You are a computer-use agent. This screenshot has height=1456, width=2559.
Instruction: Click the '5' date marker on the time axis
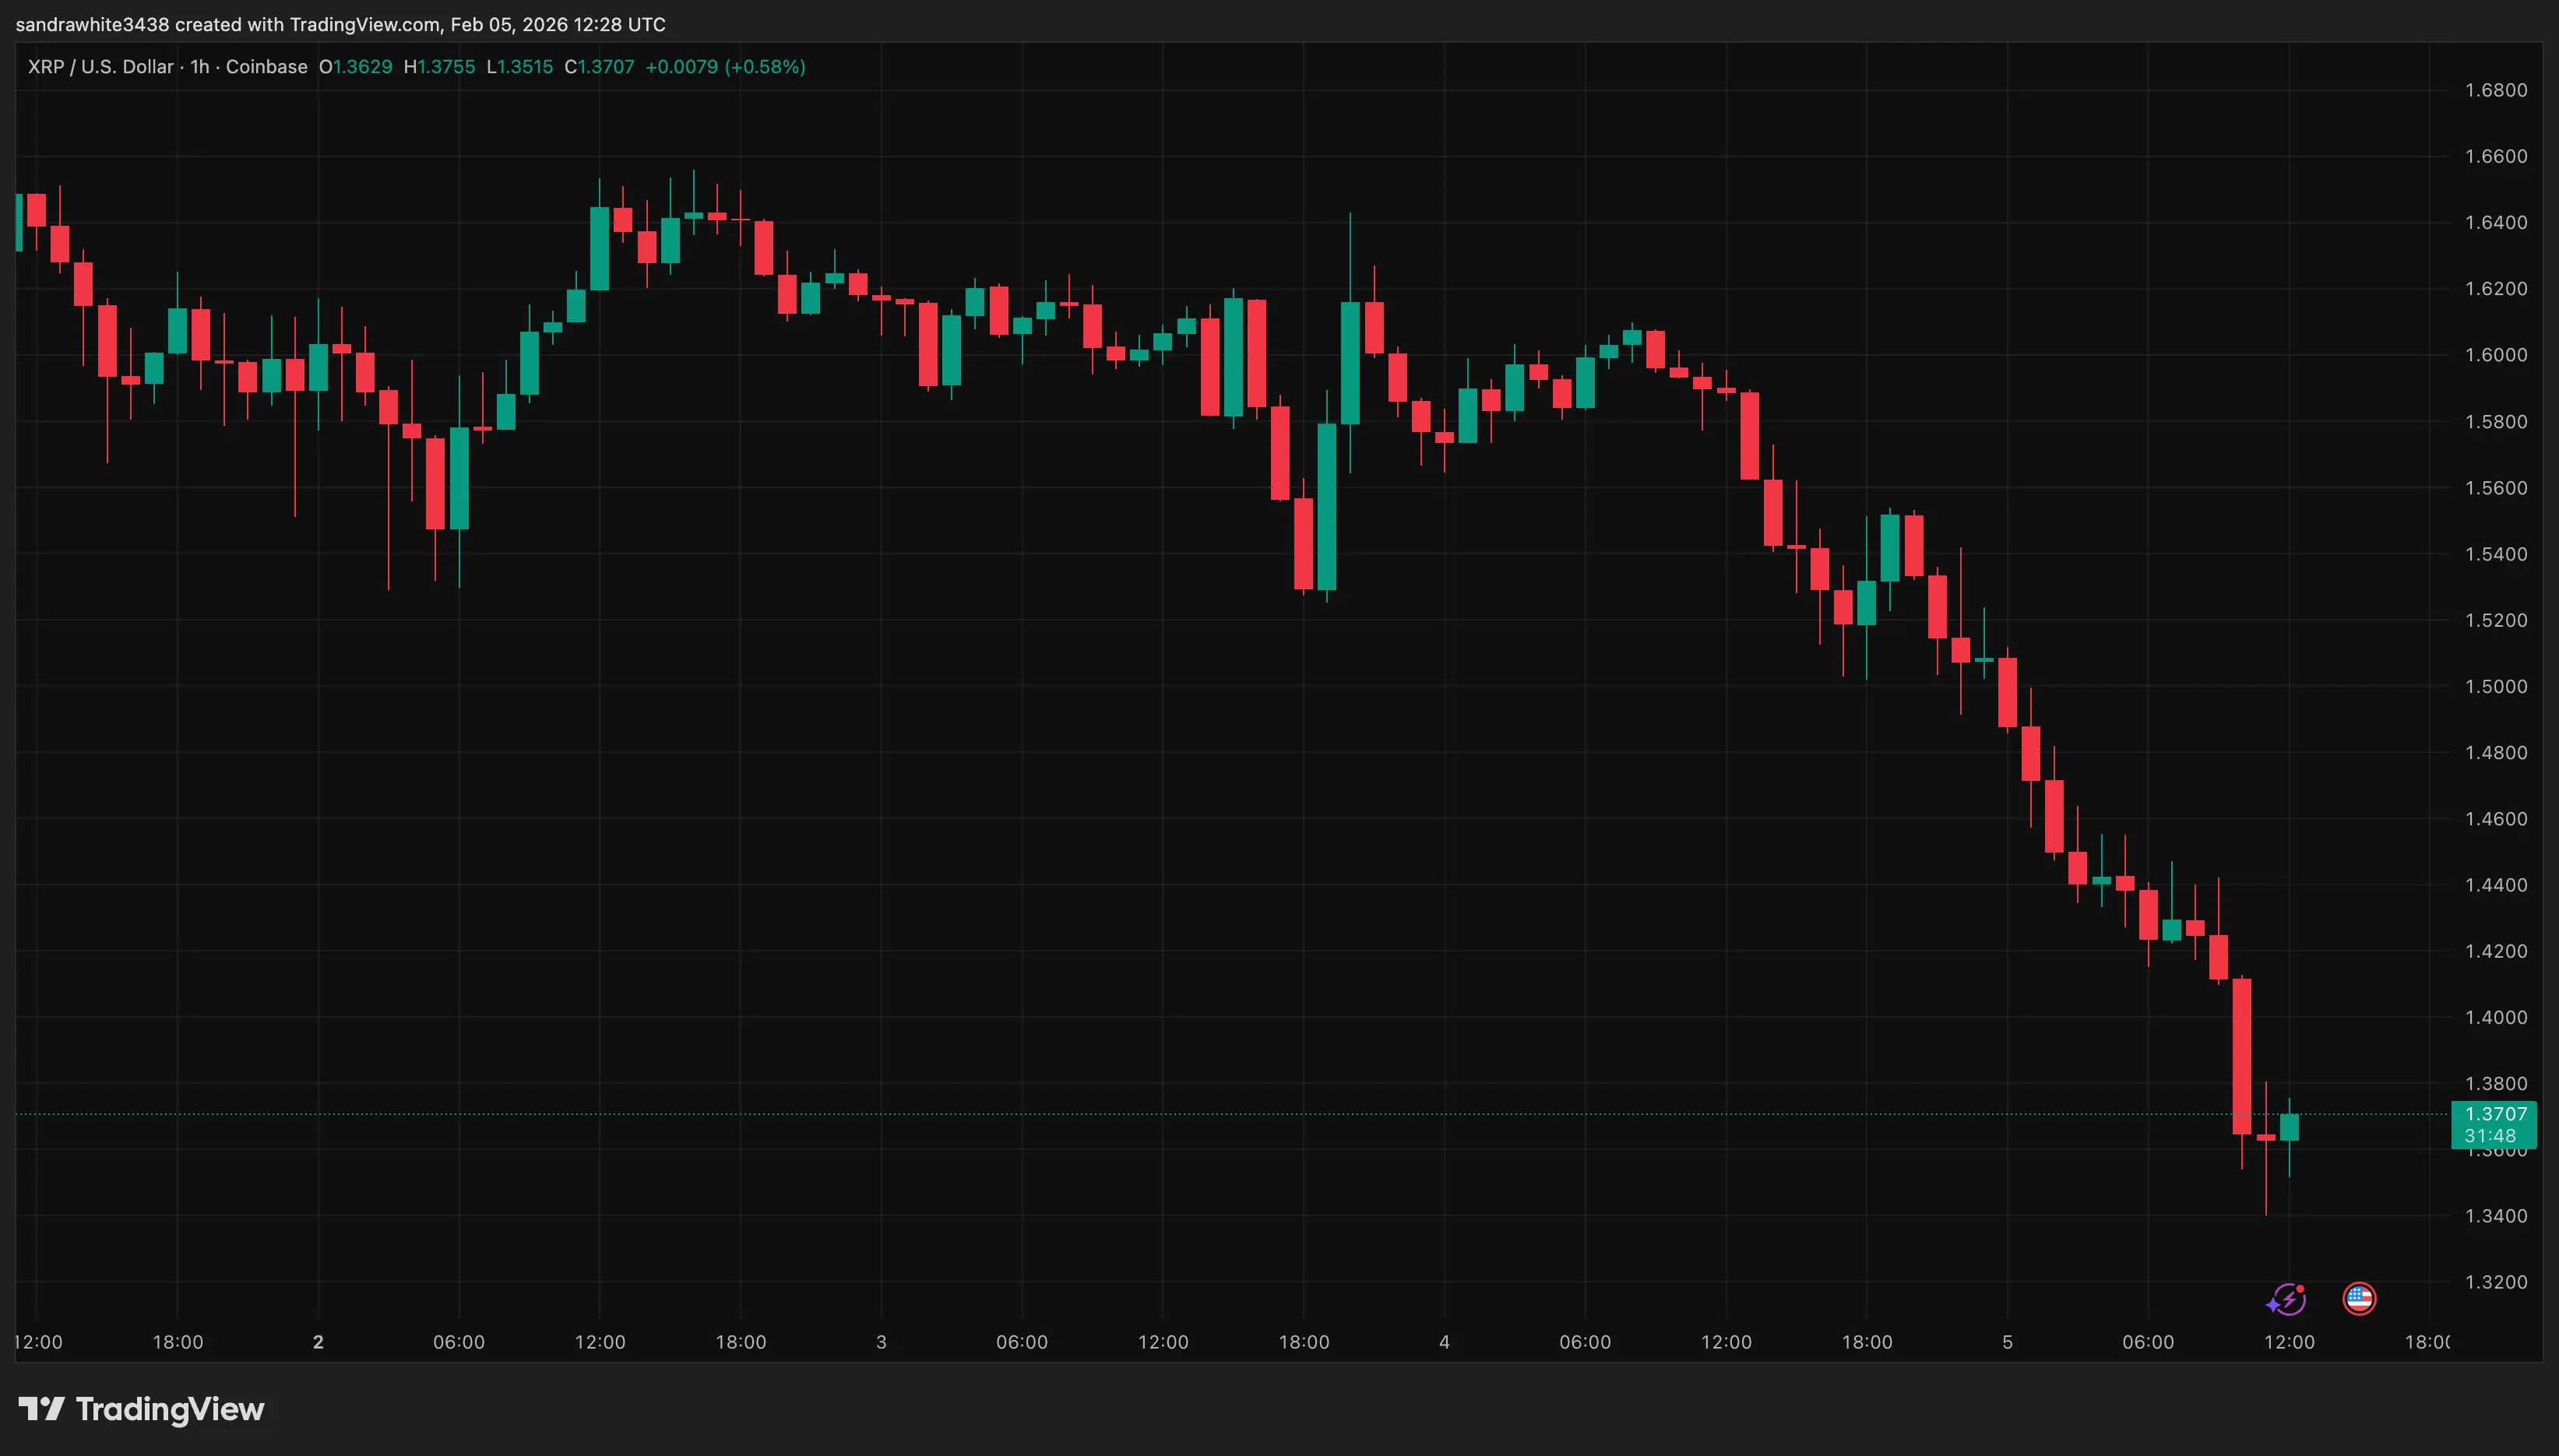tap(2007, 1342)
